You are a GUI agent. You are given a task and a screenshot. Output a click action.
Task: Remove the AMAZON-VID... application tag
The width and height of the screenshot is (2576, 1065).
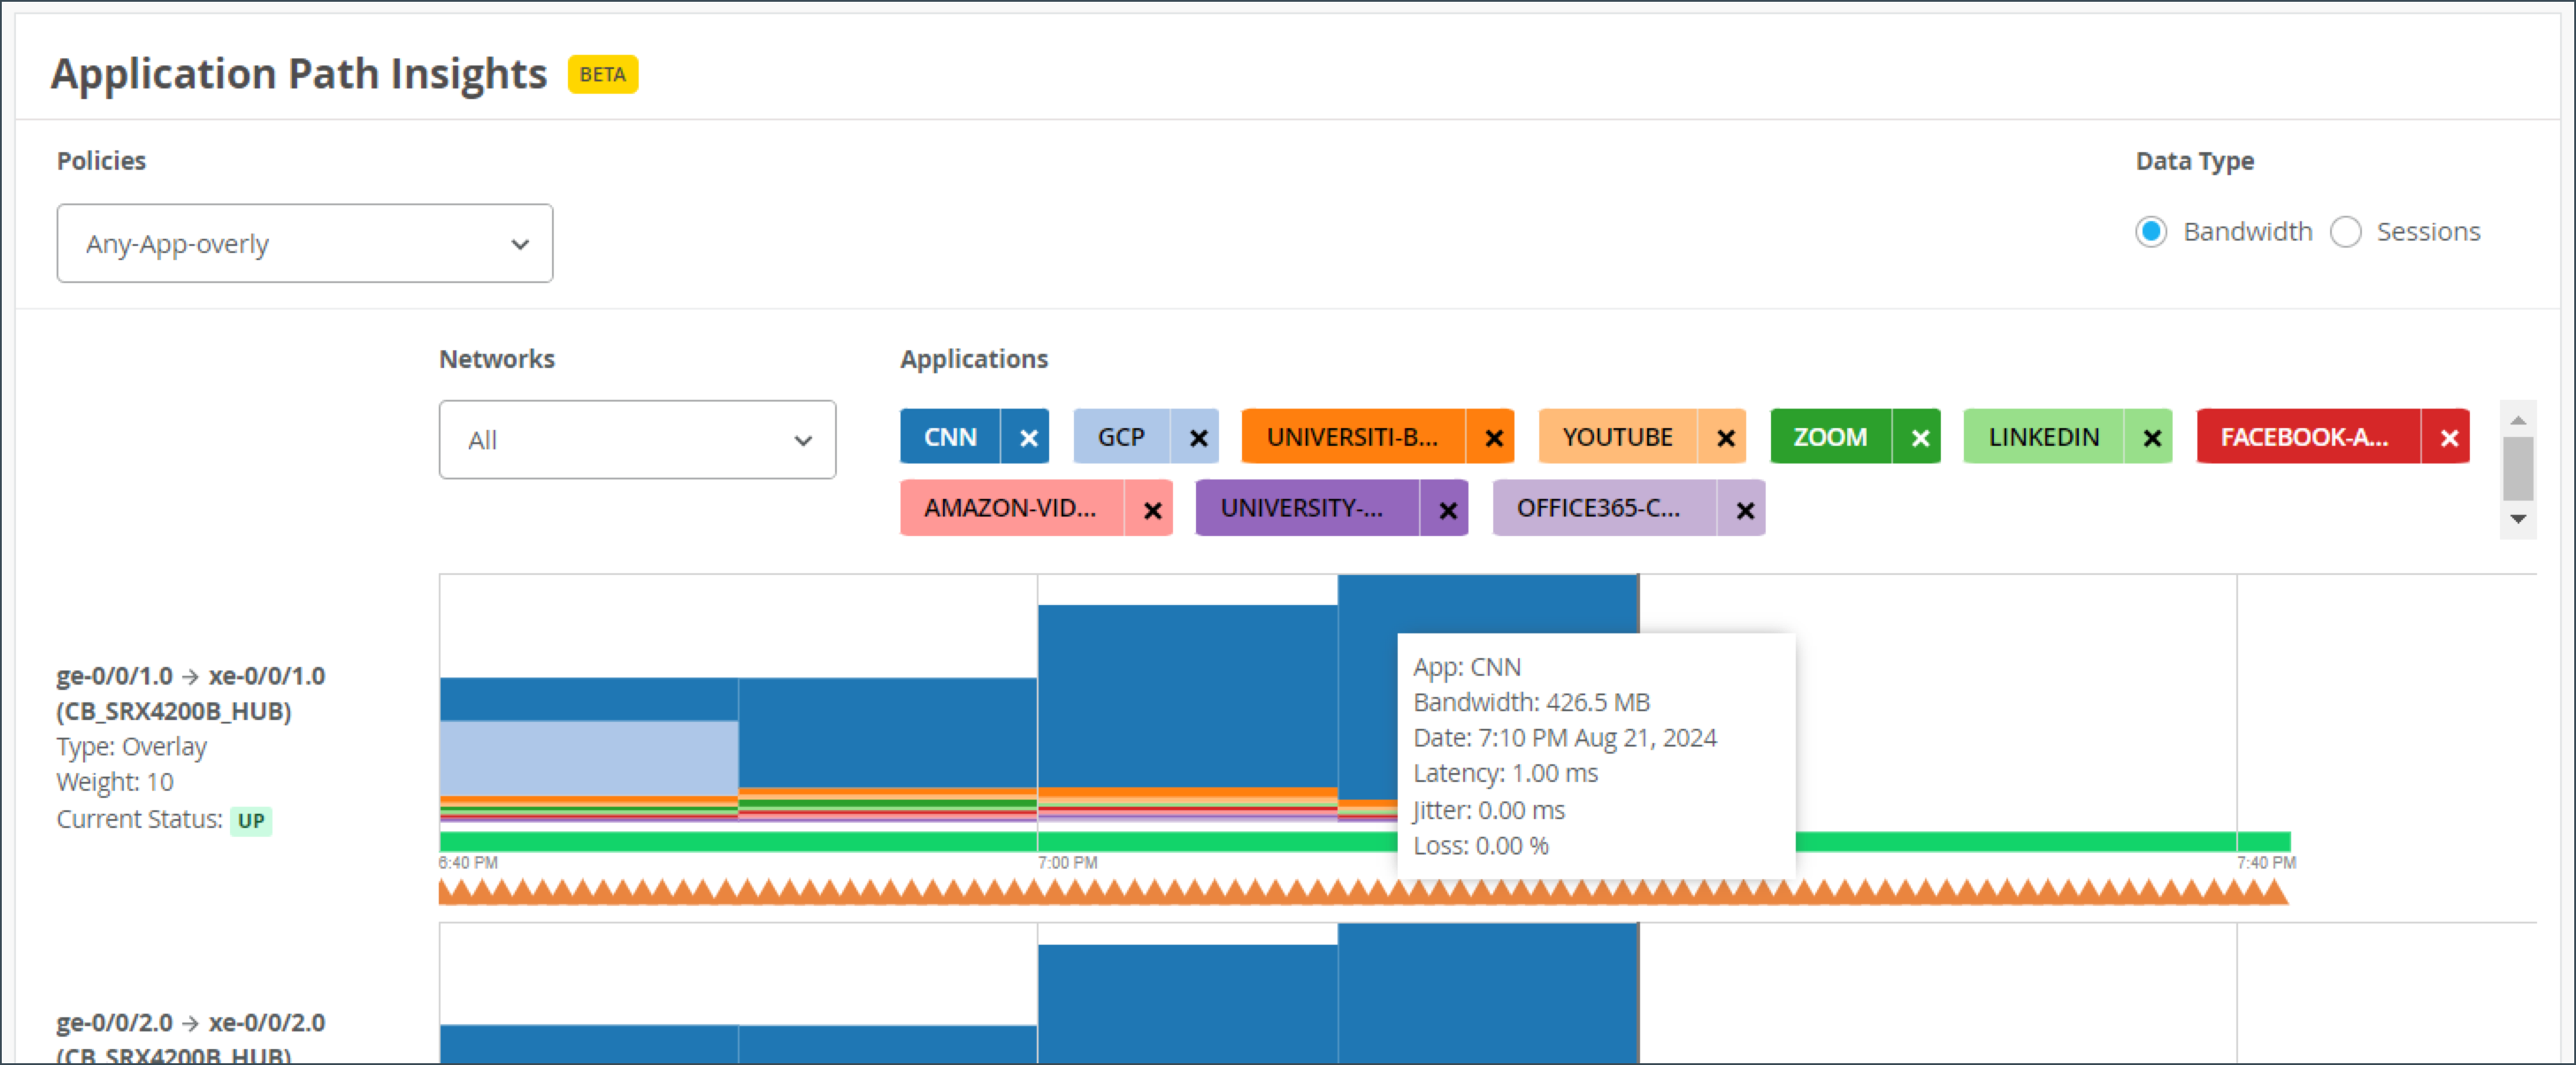tap(1151, 509)
